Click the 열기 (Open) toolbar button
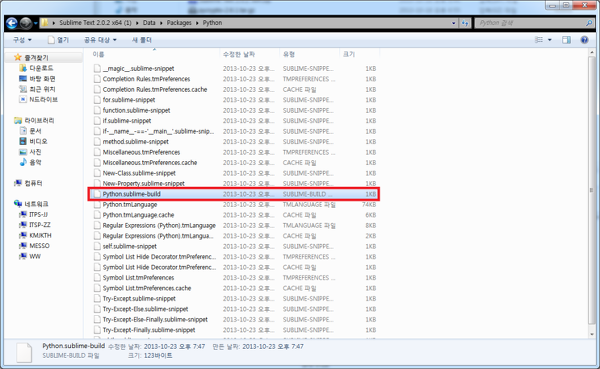Screen dimensions: 600x369 tap(58, 40)
